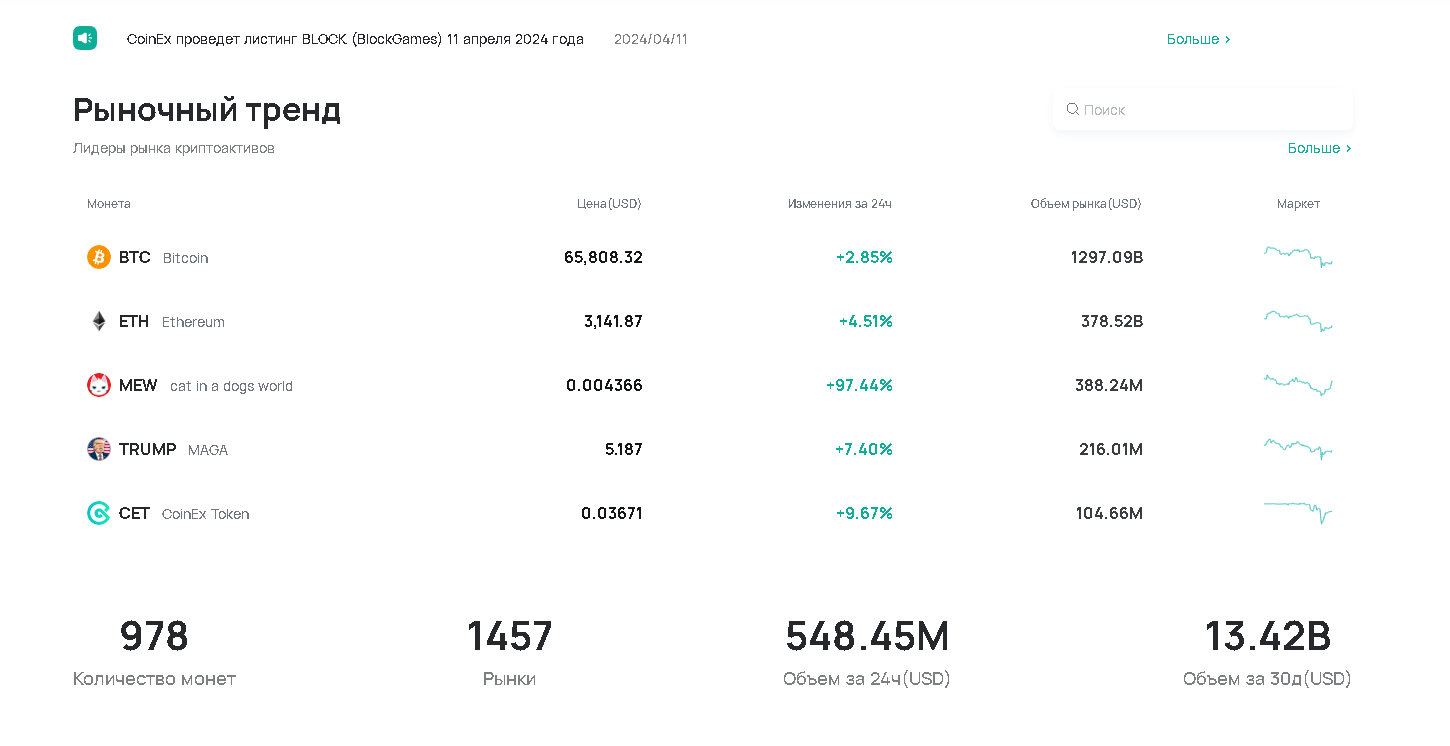The image size is (1450, 746).
Task: Click the TRUMP MAGA coin icon
Action: click(98, 449)
